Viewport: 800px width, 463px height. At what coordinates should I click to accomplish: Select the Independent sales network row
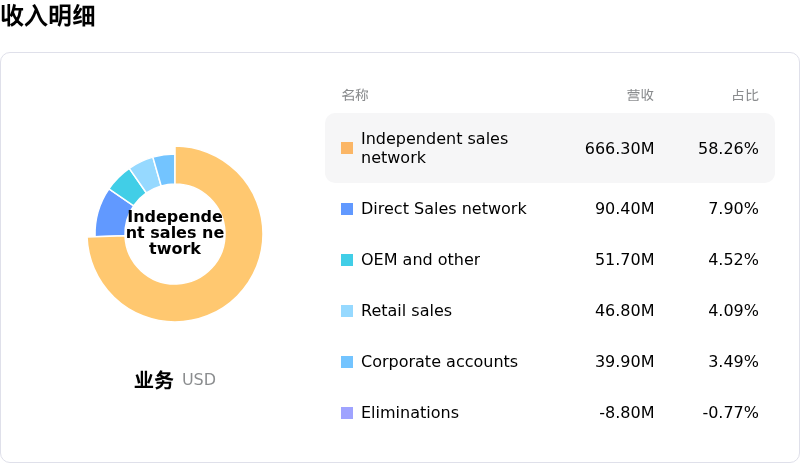[x=549, y=148]
